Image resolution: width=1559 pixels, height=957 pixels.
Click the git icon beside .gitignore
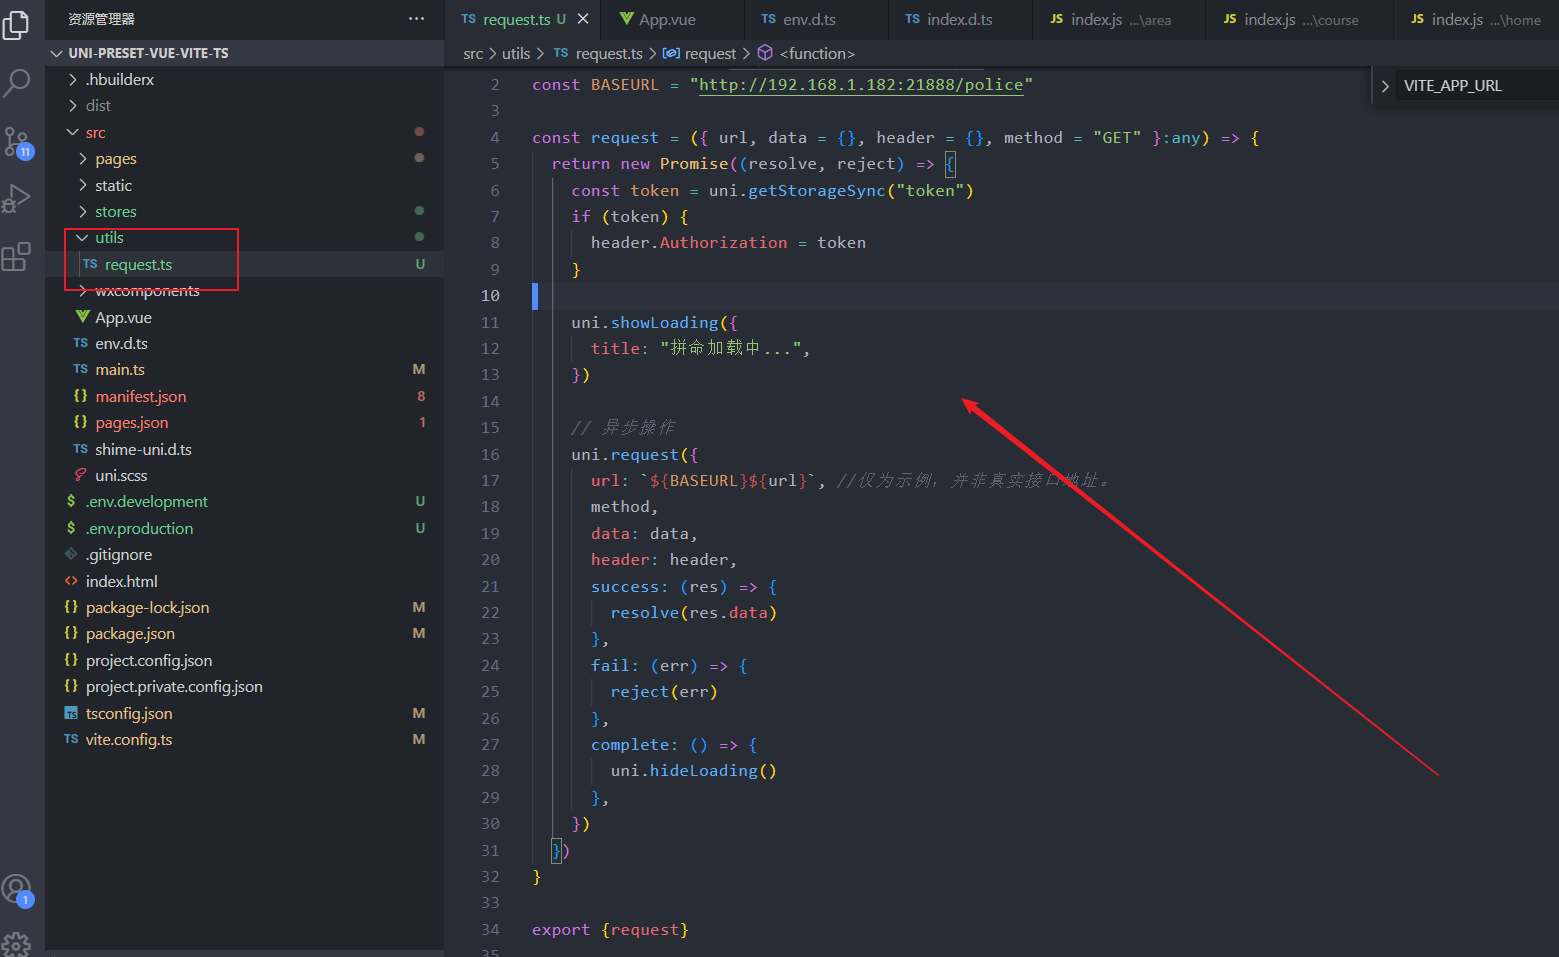click(71, 554)
